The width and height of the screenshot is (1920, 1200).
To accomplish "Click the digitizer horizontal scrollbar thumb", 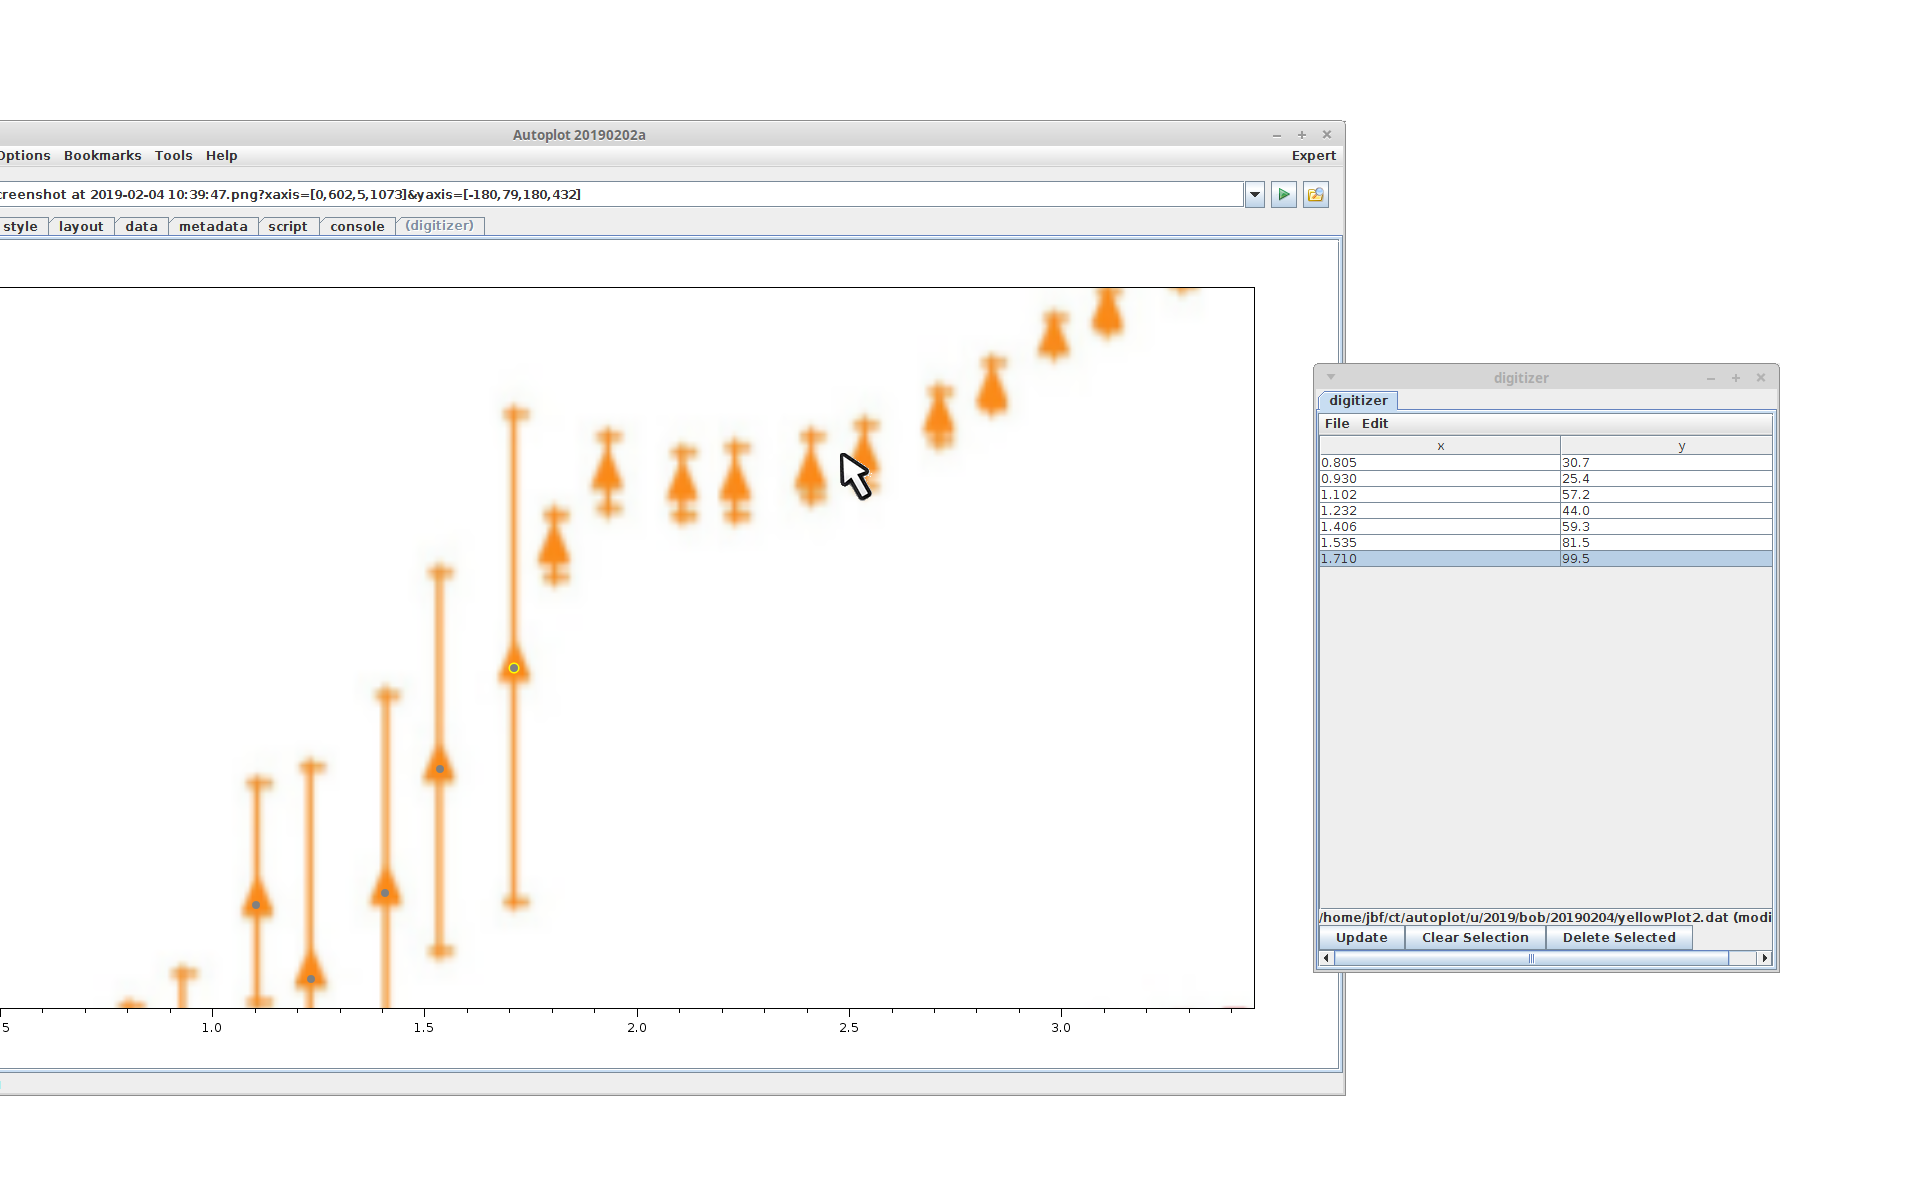I will pyautogui.click(x=1531, y=958).
